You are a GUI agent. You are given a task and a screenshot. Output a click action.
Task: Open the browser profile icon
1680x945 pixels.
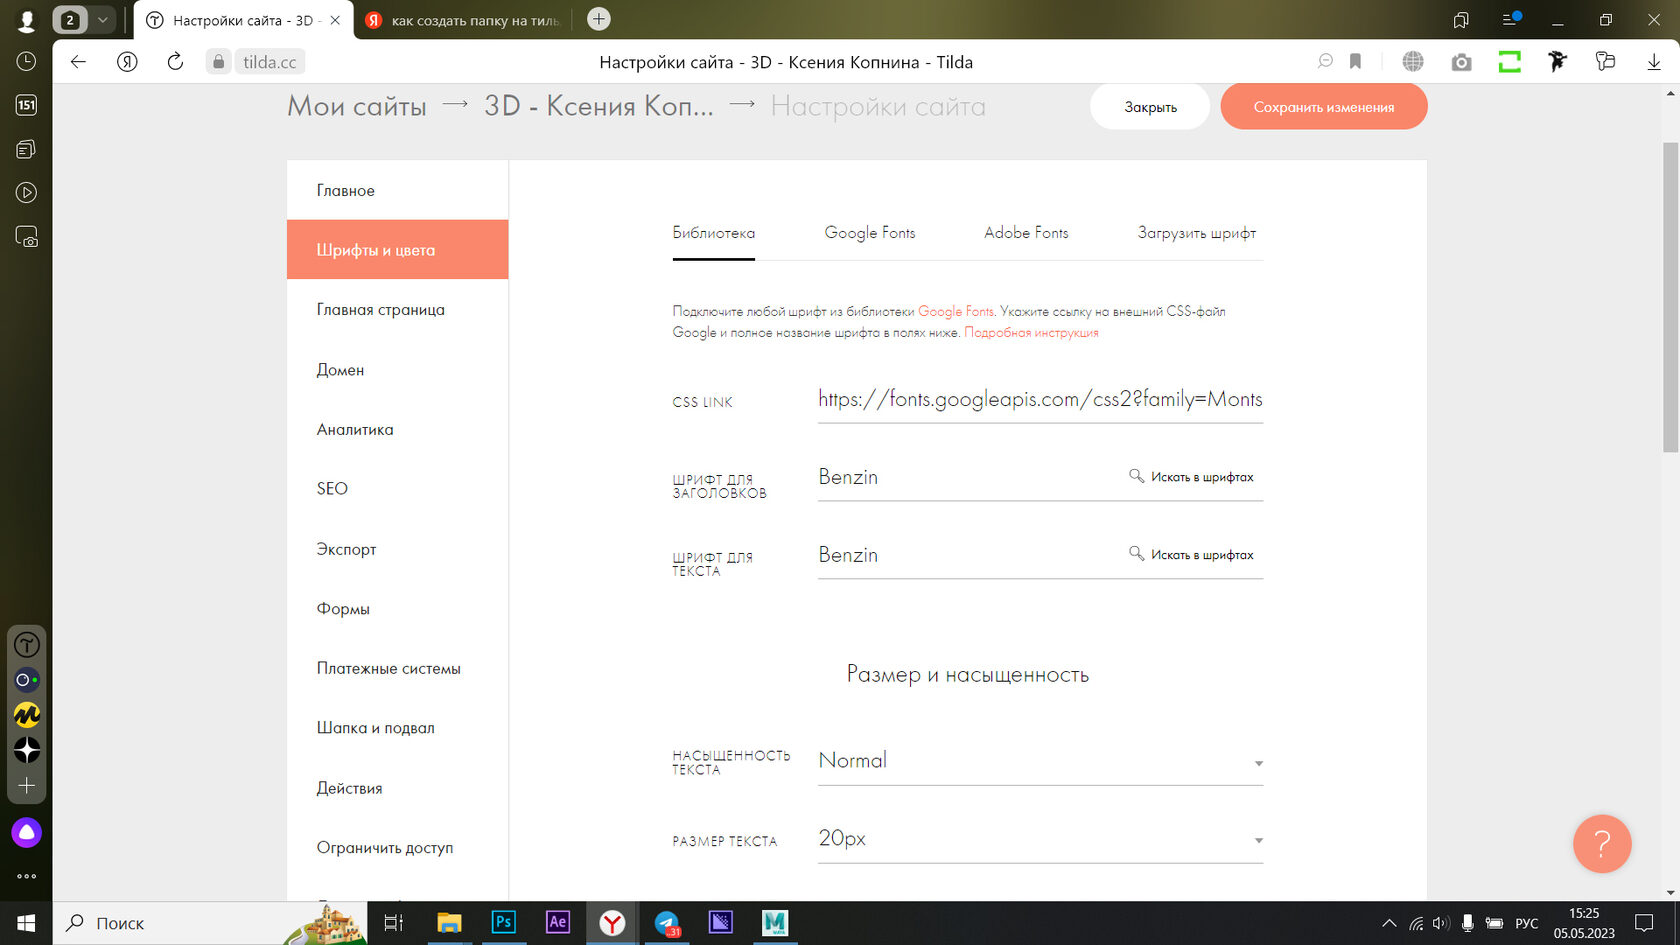point(26,20)
